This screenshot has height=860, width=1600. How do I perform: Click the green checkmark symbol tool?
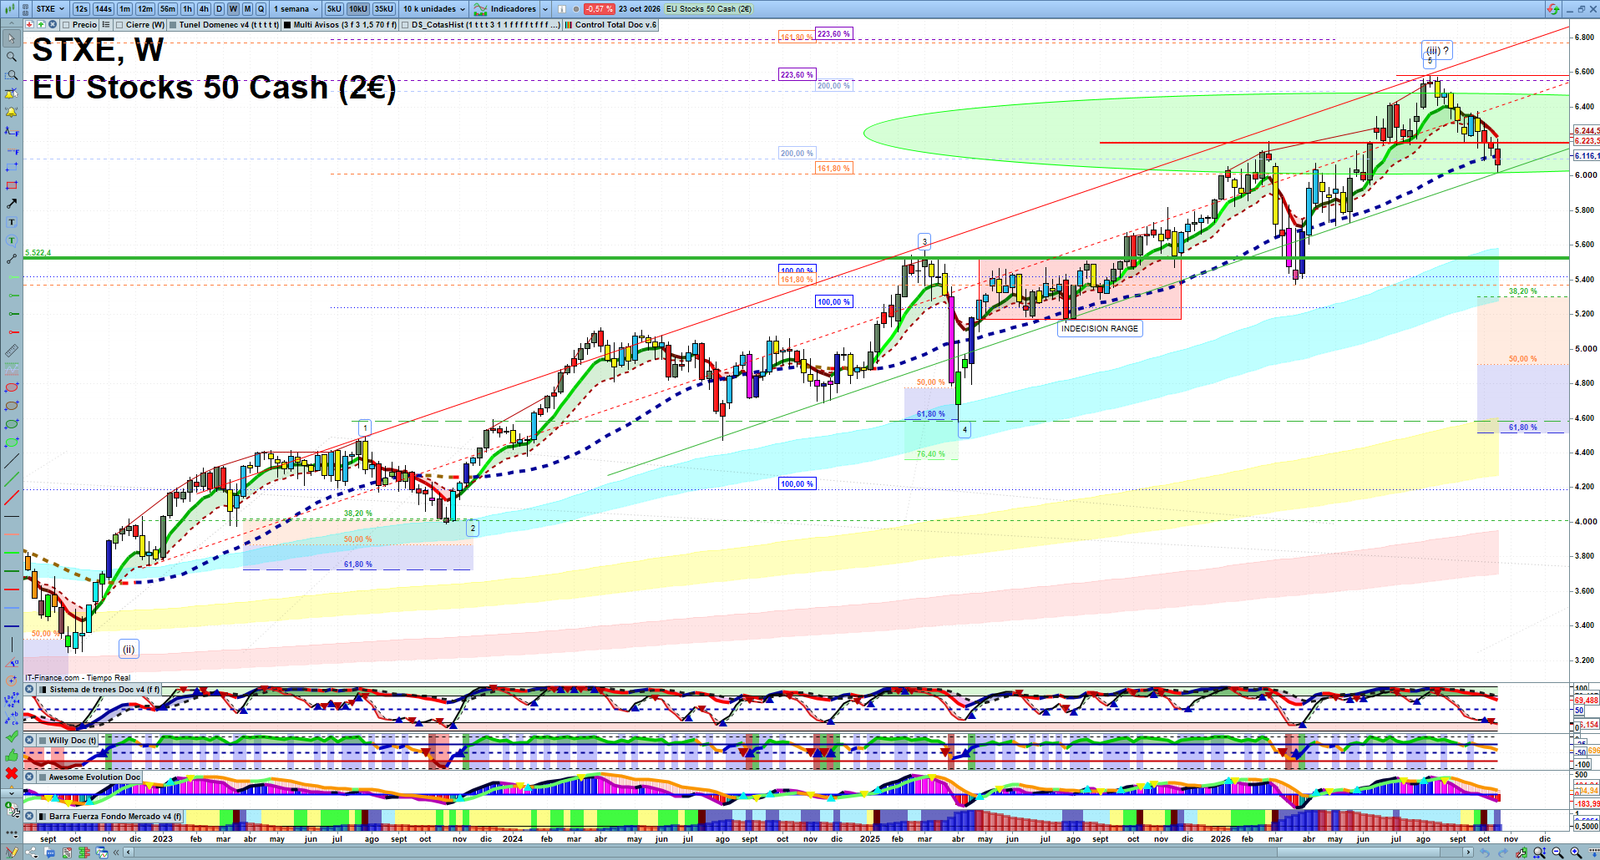(x=11, y=737)
